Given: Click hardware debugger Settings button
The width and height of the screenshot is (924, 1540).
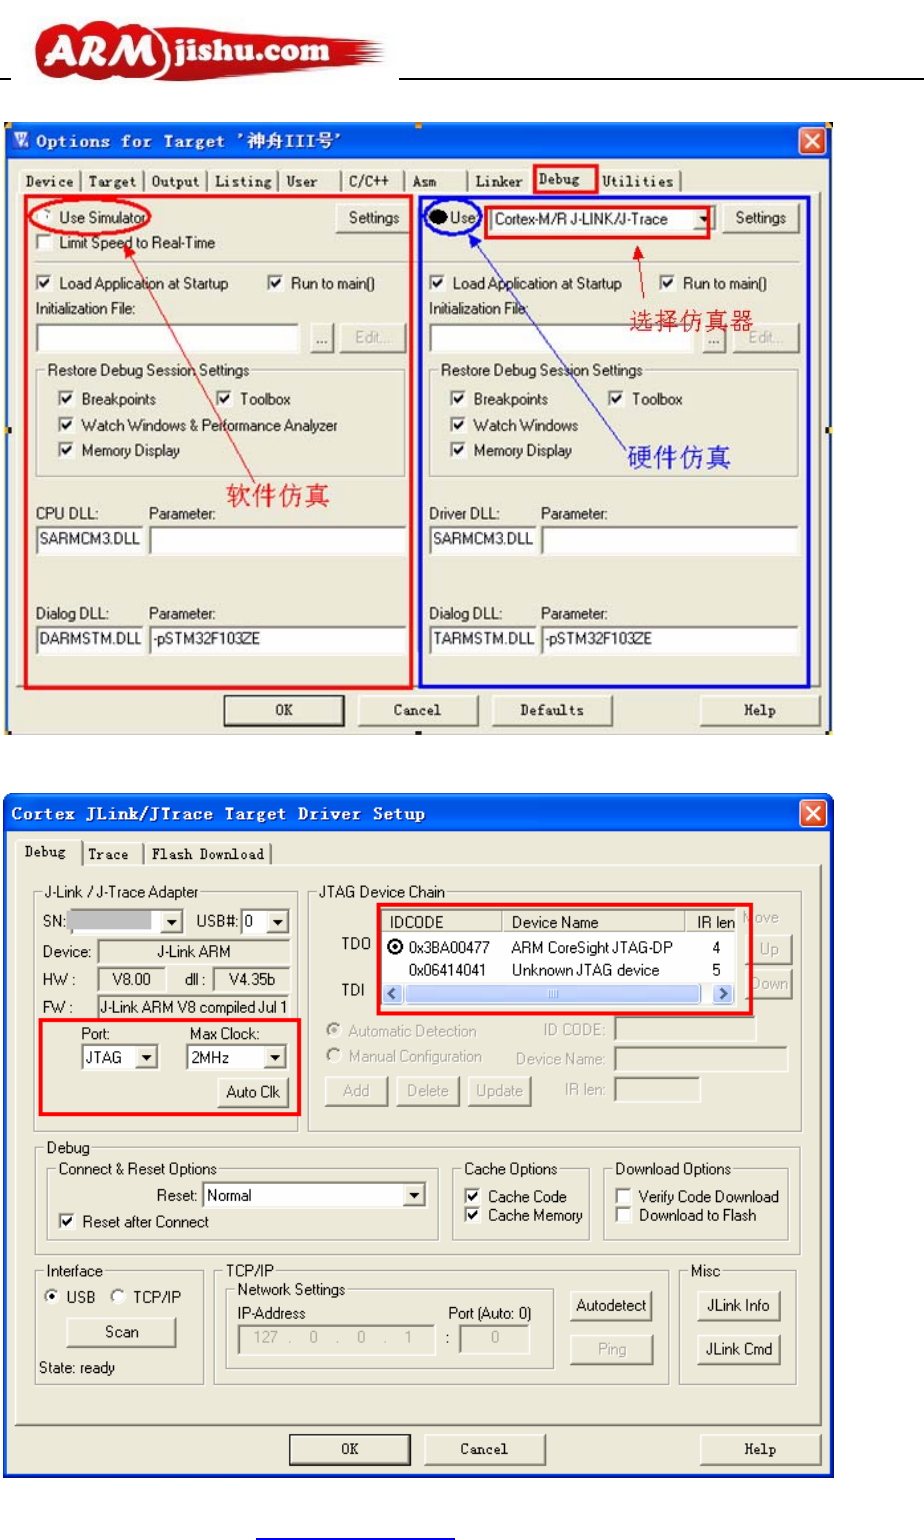Looking at the screenshot, I should 760,217.
